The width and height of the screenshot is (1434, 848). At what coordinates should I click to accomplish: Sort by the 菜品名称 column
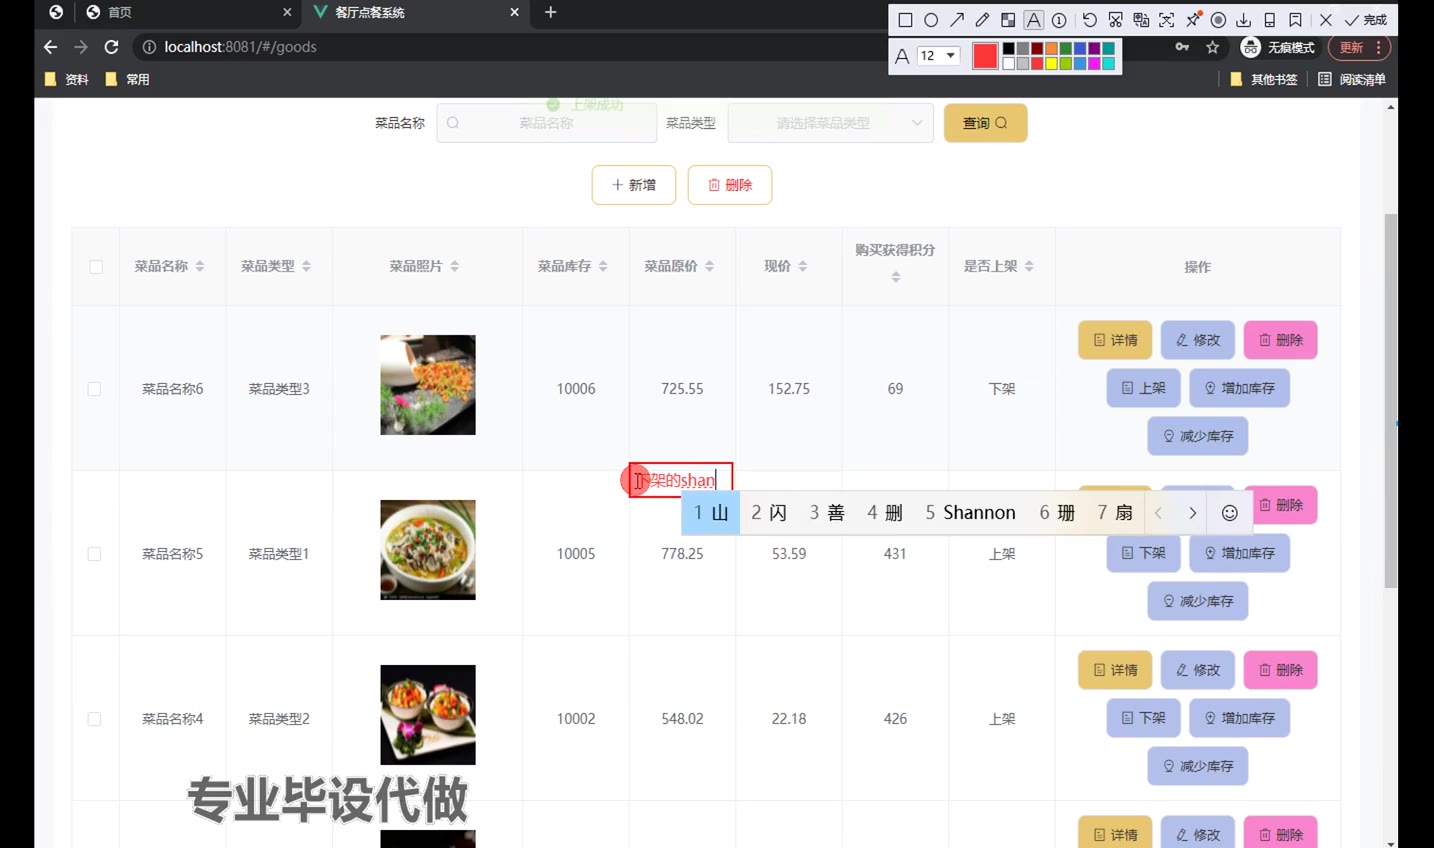click(x=200, y=266)
